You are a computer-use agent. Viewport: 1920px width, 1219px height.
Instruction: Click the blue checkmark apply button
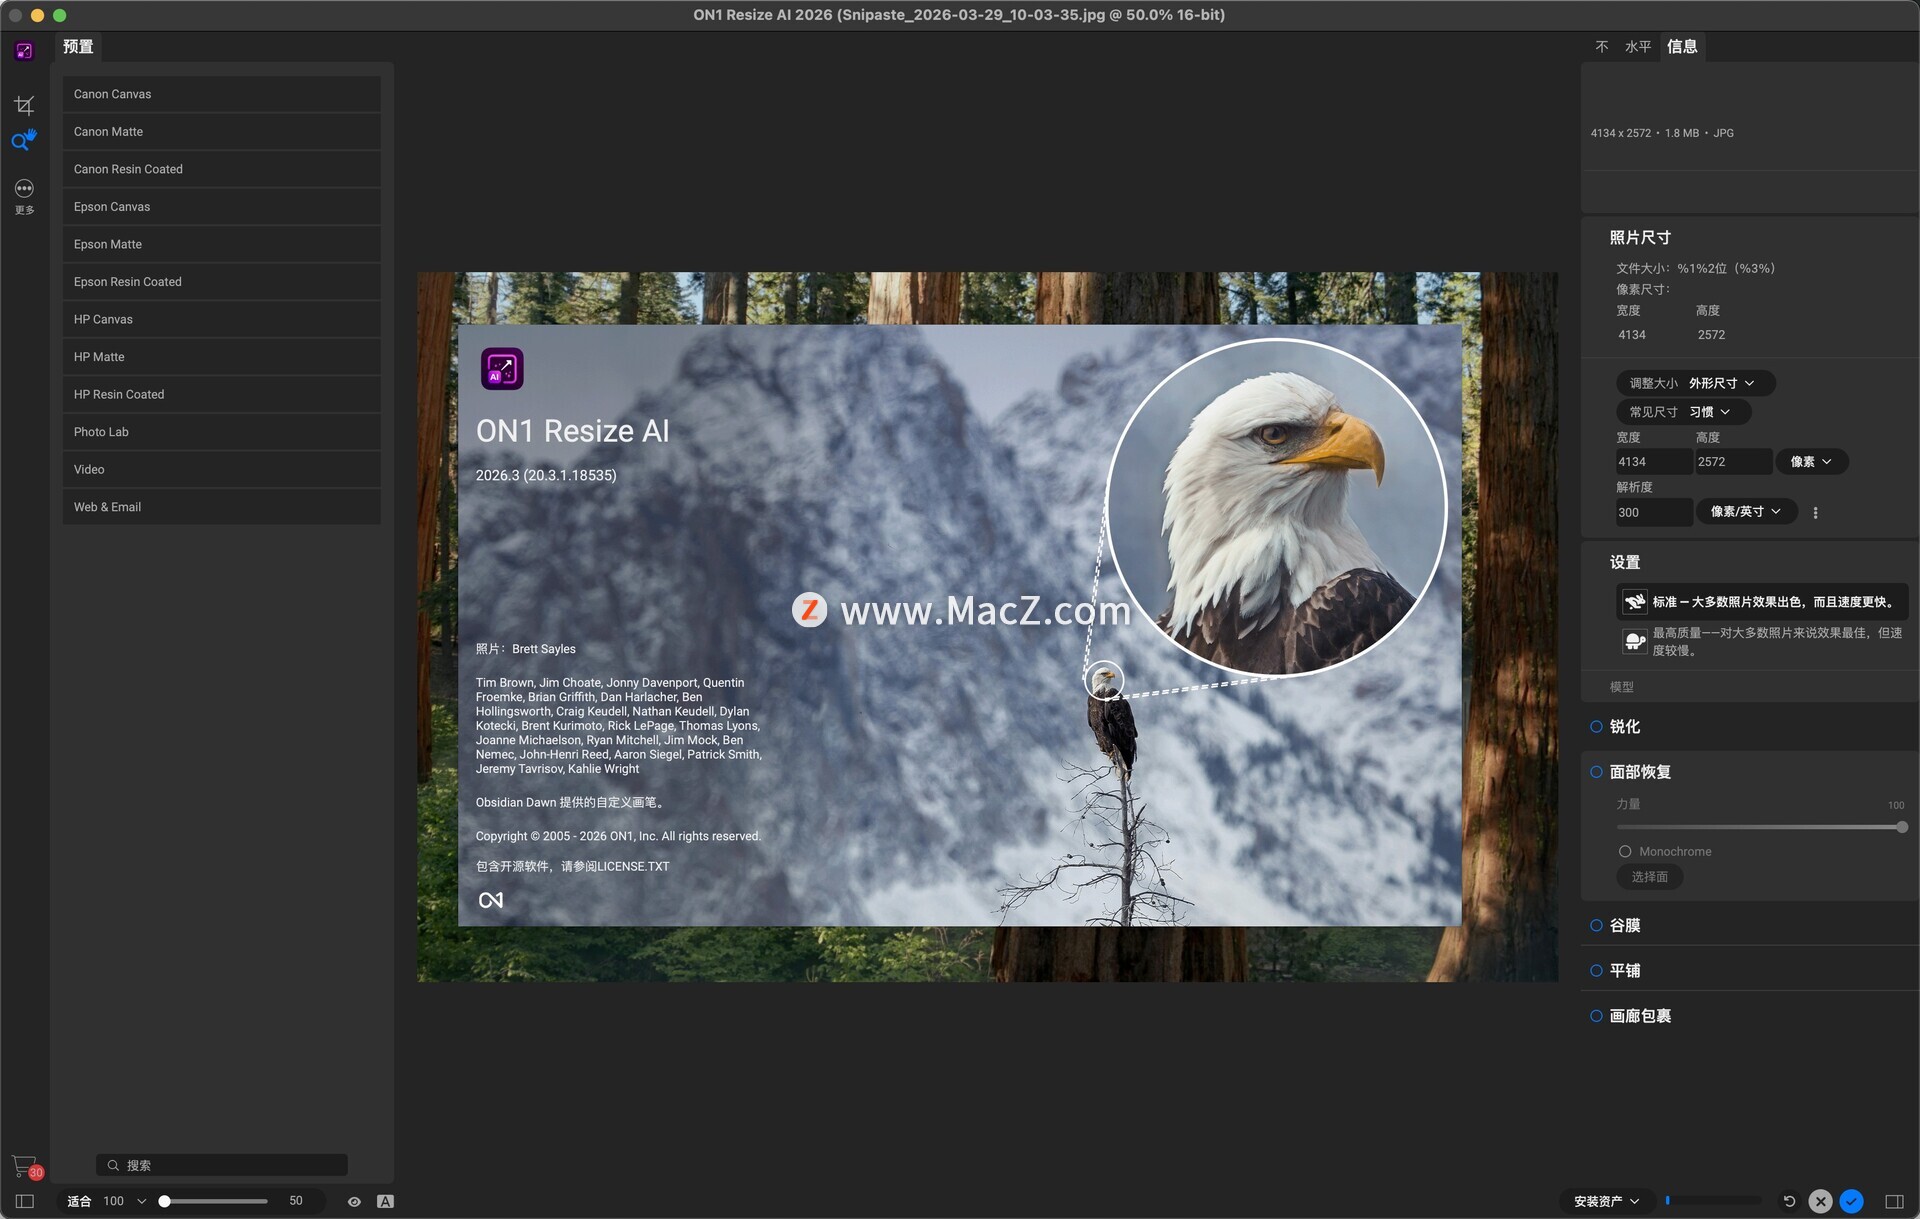point(1852,1201)
